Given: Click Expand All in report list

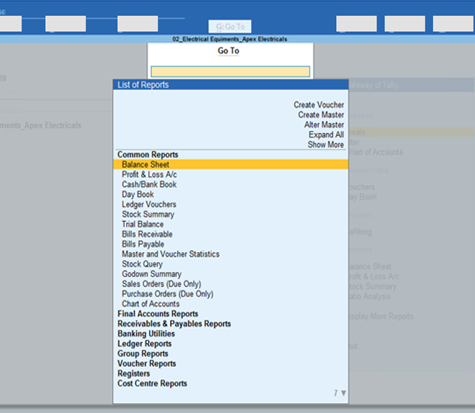Looking at the screenshot, I should coord(326,135).
